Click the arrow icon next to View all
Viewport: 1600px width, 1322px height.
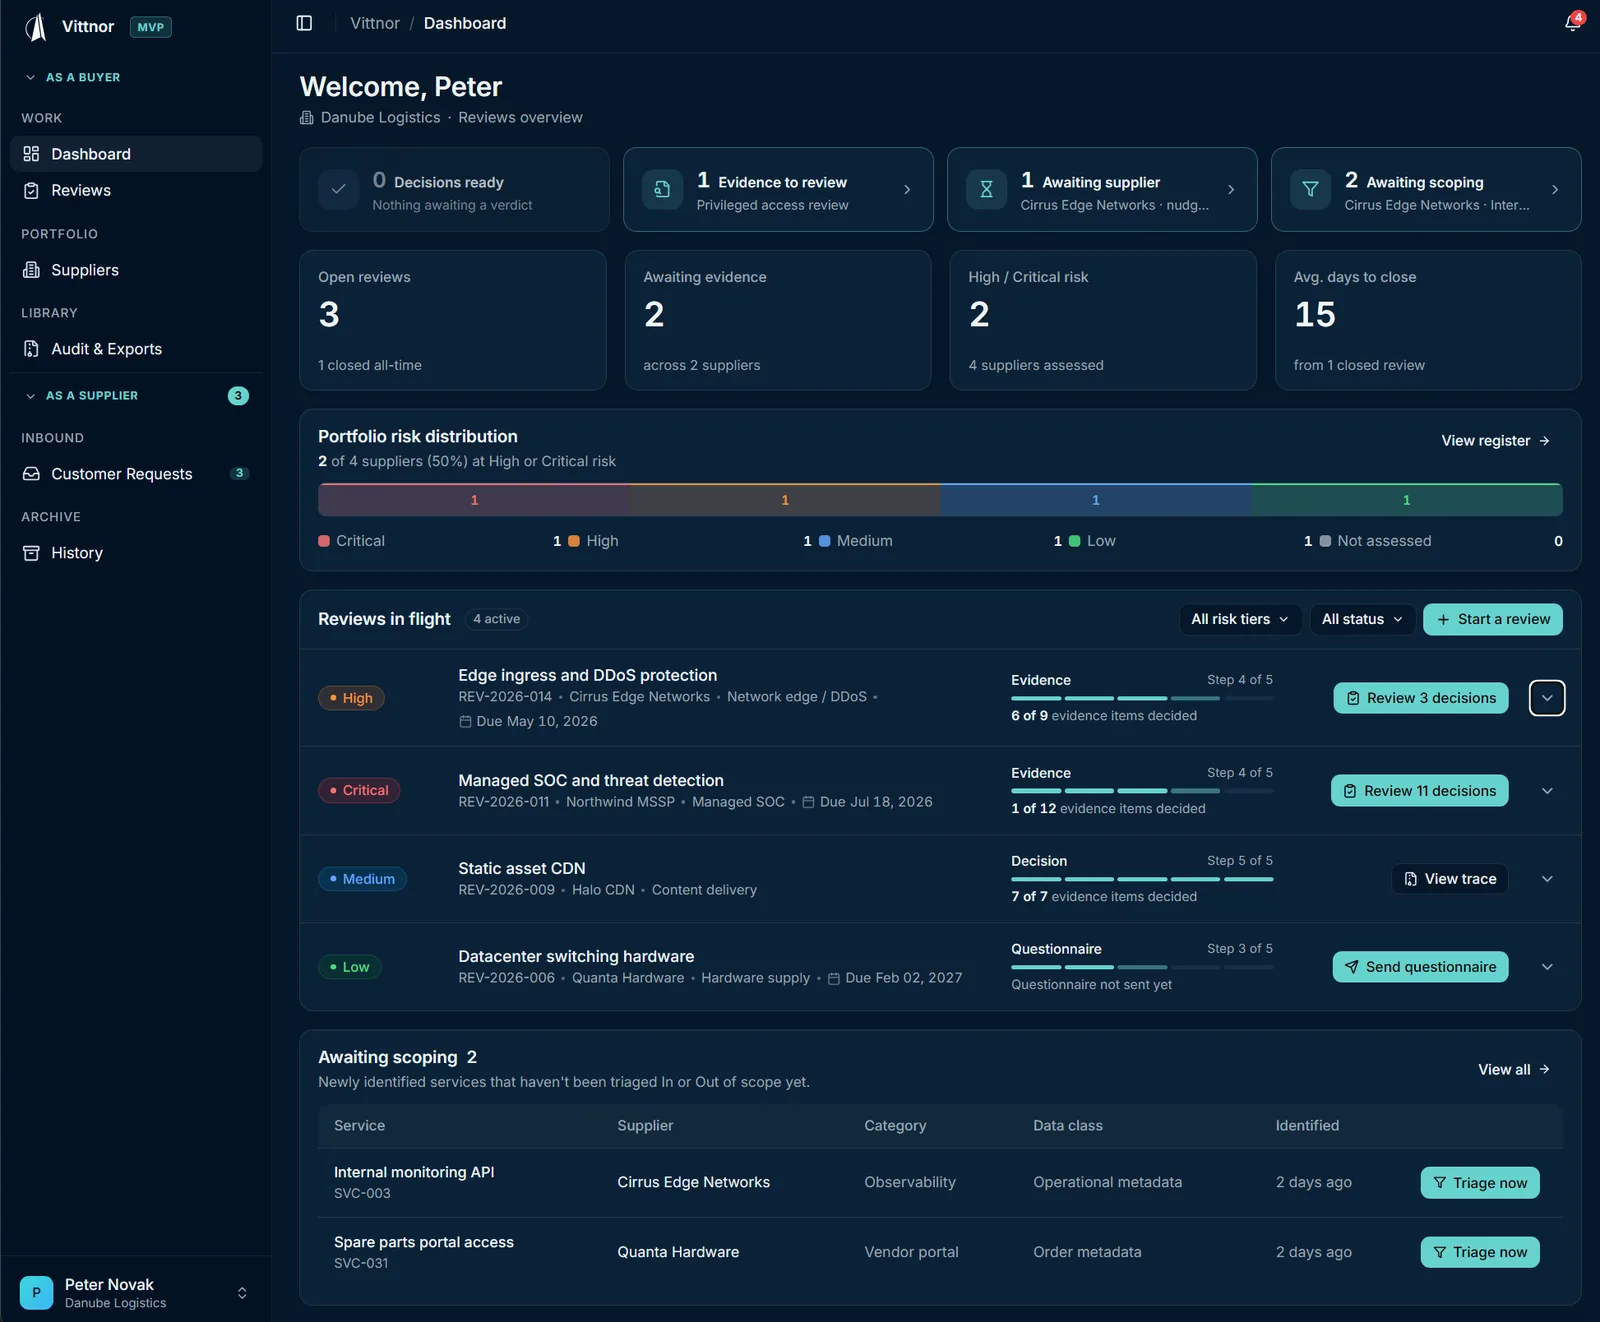coord(1545,1070)
